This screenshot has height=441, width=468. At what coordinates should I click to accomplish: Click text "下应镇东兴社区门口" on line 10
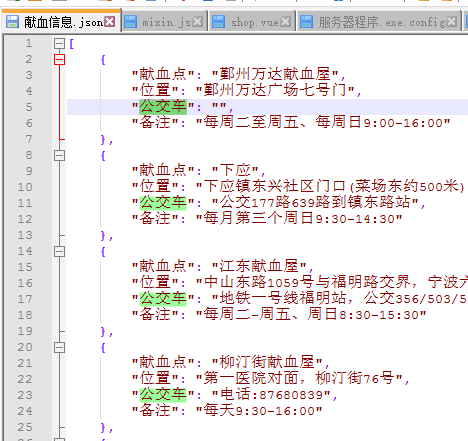point(275,186)
